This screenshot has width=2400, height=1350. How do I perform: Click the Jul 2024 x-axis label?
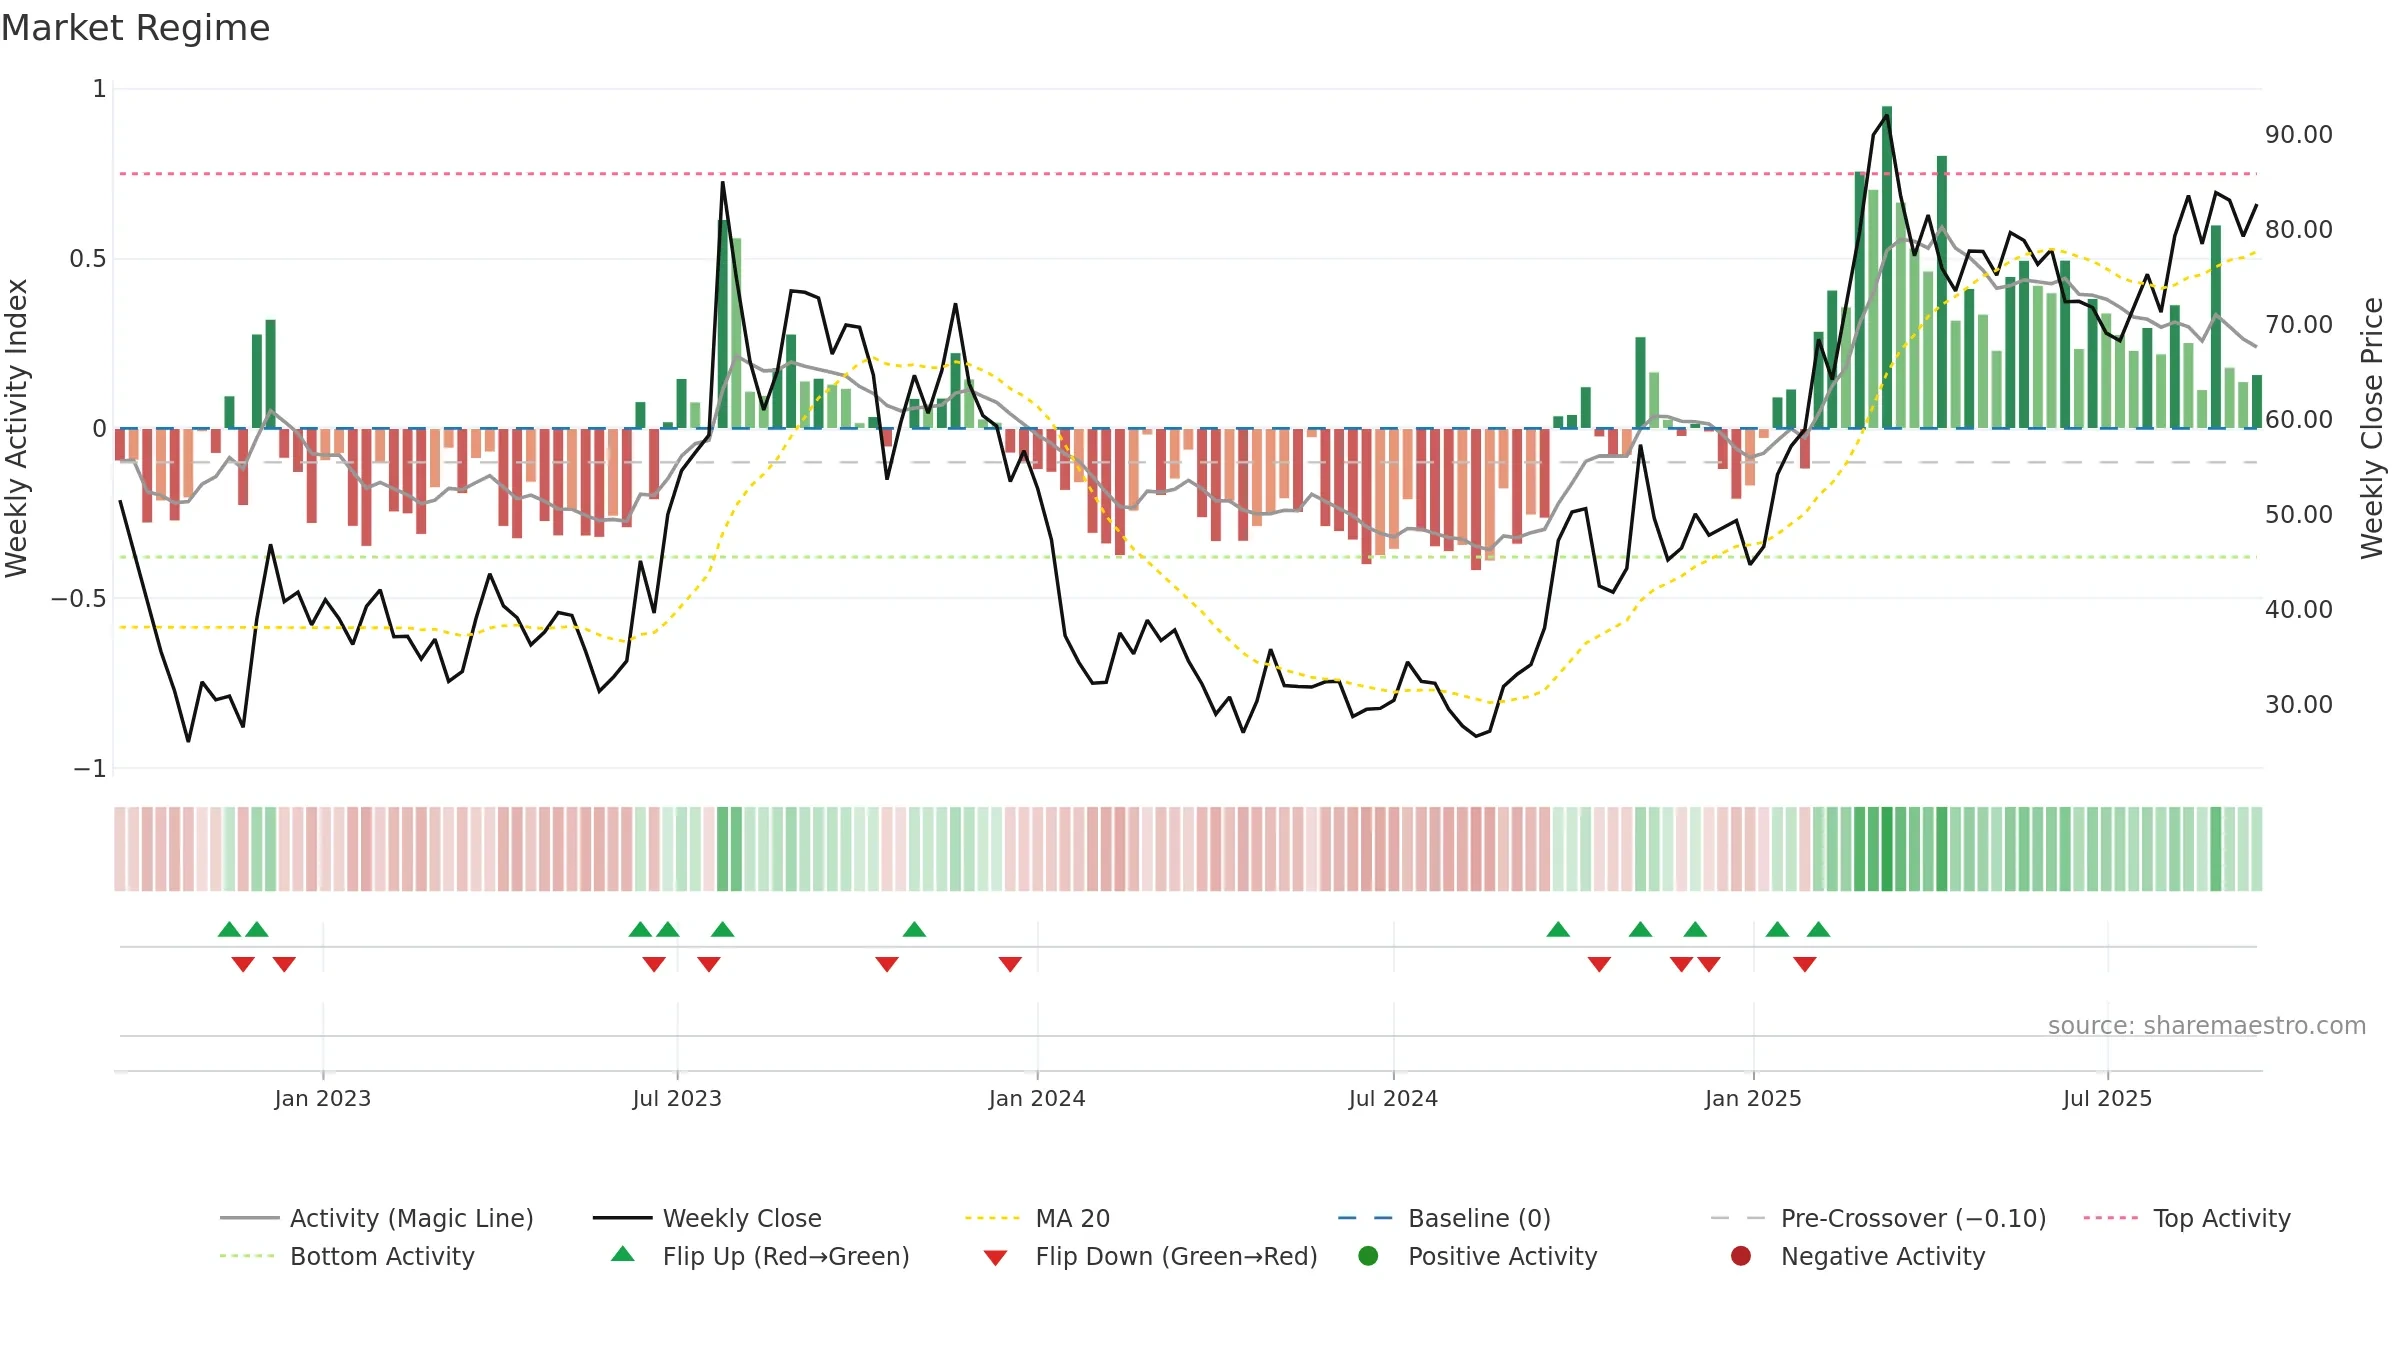[x=1393, y=1098]
